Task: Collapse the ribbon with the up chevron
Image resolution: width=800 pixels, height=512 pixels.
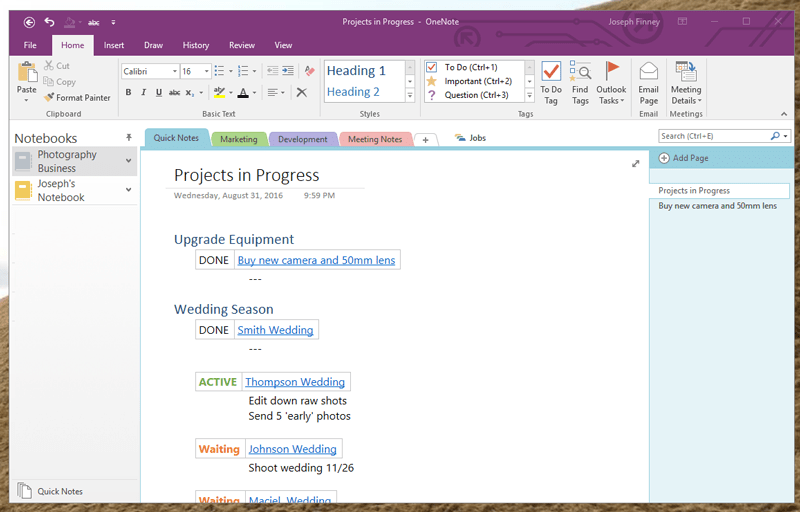Action: pyautogui.click(x=784, y=114)
